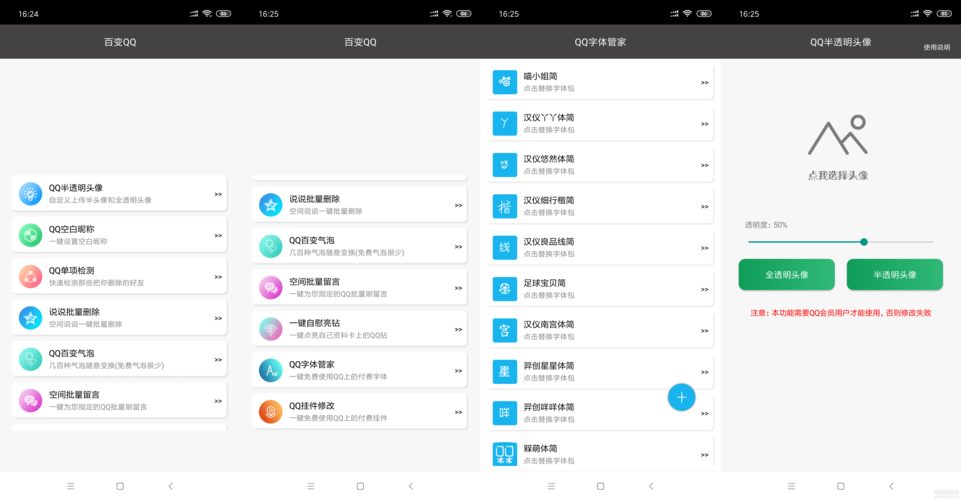Image resolution: width=961 pixels, height=500 pixels.
Task: Open the >> arrow on QQ半透明头像 row
Action: pos(218,194)
